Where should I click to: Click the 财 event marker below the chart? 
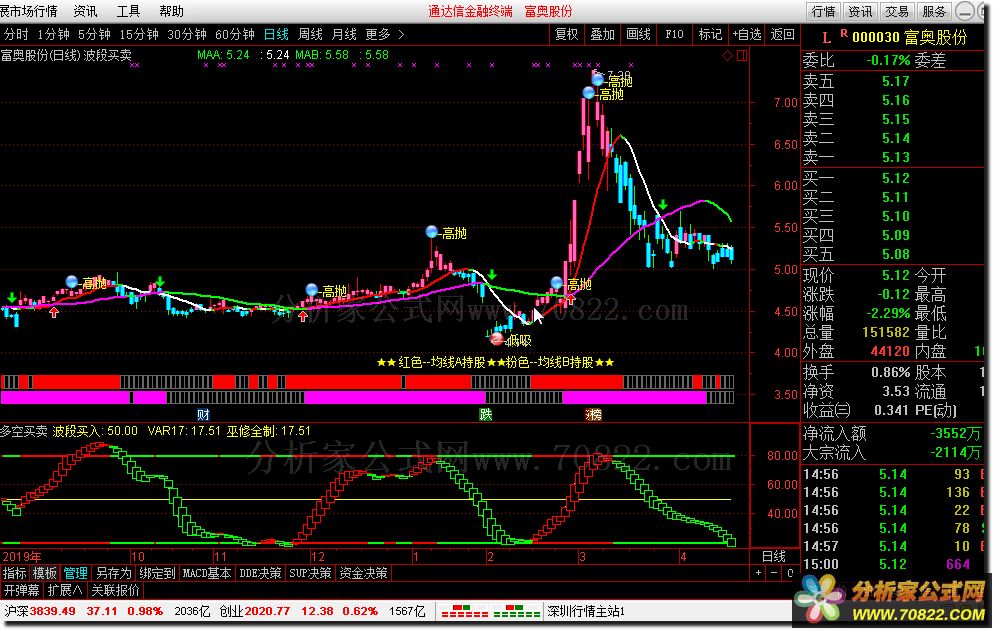coord(203,415)
